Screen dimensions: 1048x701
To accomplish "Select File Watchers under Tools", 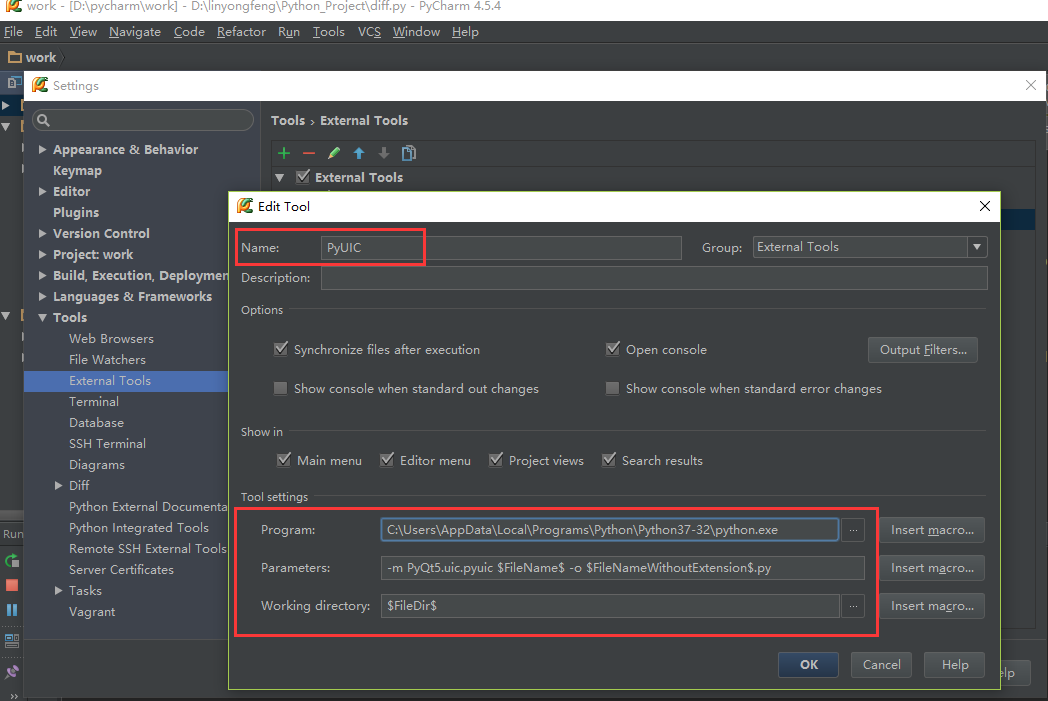I will [107, 360].
